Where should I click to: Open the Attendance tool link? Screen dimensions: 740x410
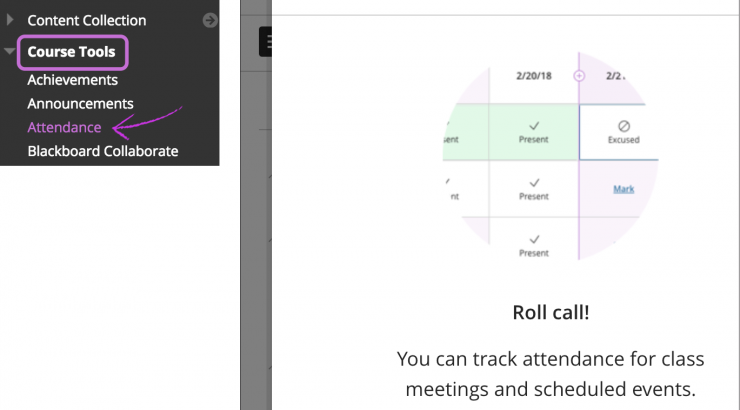64,128
